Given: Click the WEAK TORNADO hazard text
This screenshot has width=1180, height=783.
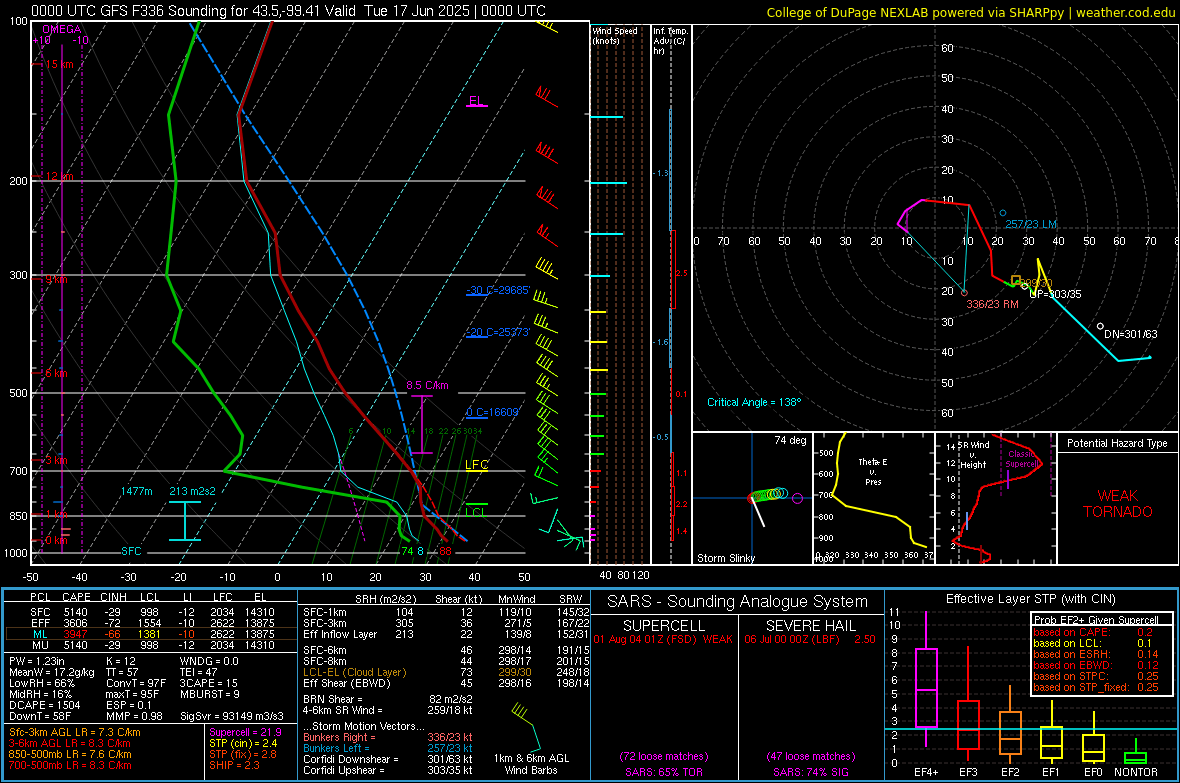Looking at the screenshot, I should pyautogui.click(x=1118, y=504).
